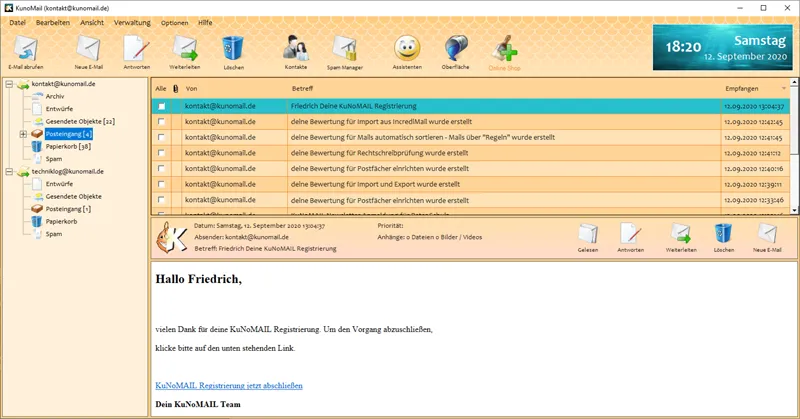Check checkbox for Import aus IncrediMail mail

click(x=162, y=121)
